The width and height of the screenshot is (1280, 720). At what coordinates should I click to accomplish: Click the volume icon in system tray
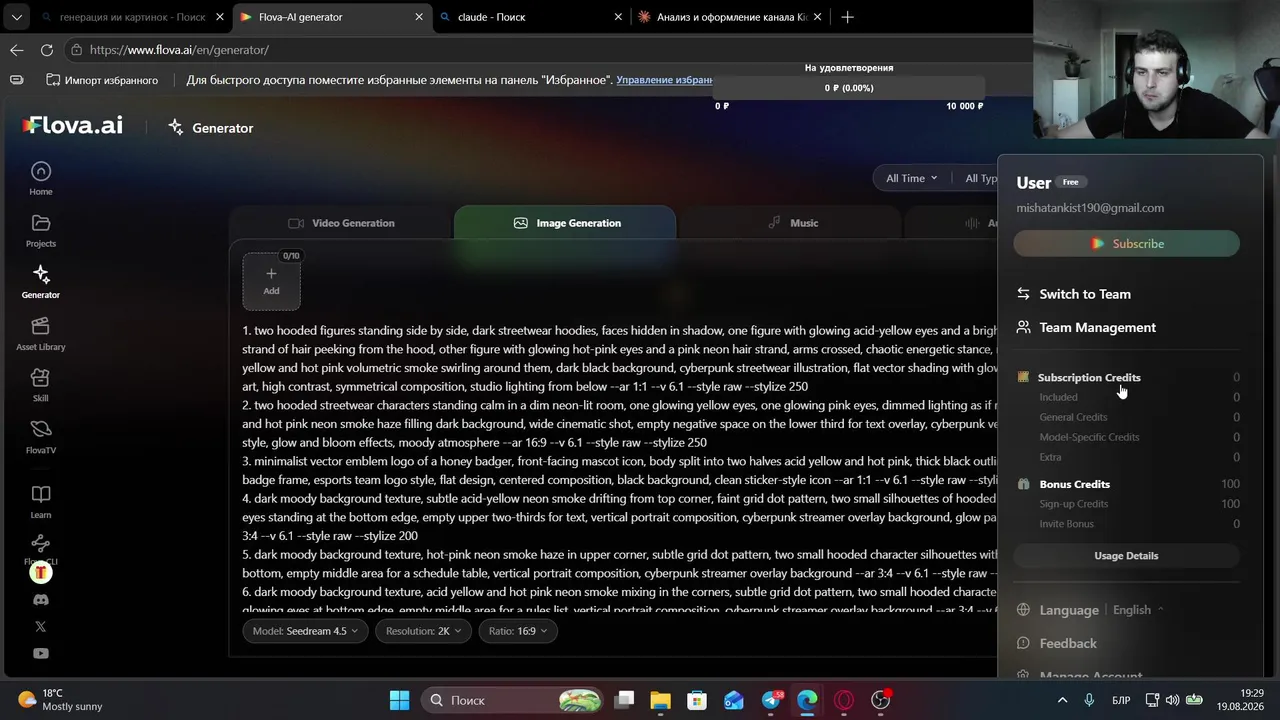tap(1172, 700)
